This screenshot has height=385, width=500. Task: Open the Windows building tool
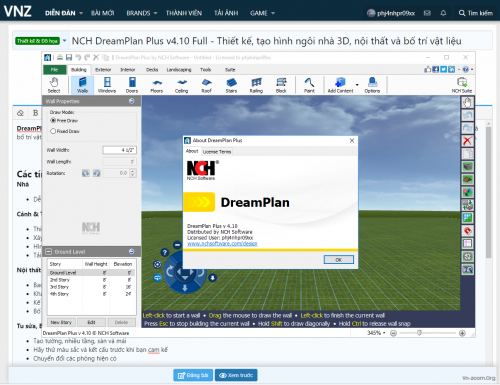pyautogui.click(x=107, y=85)
